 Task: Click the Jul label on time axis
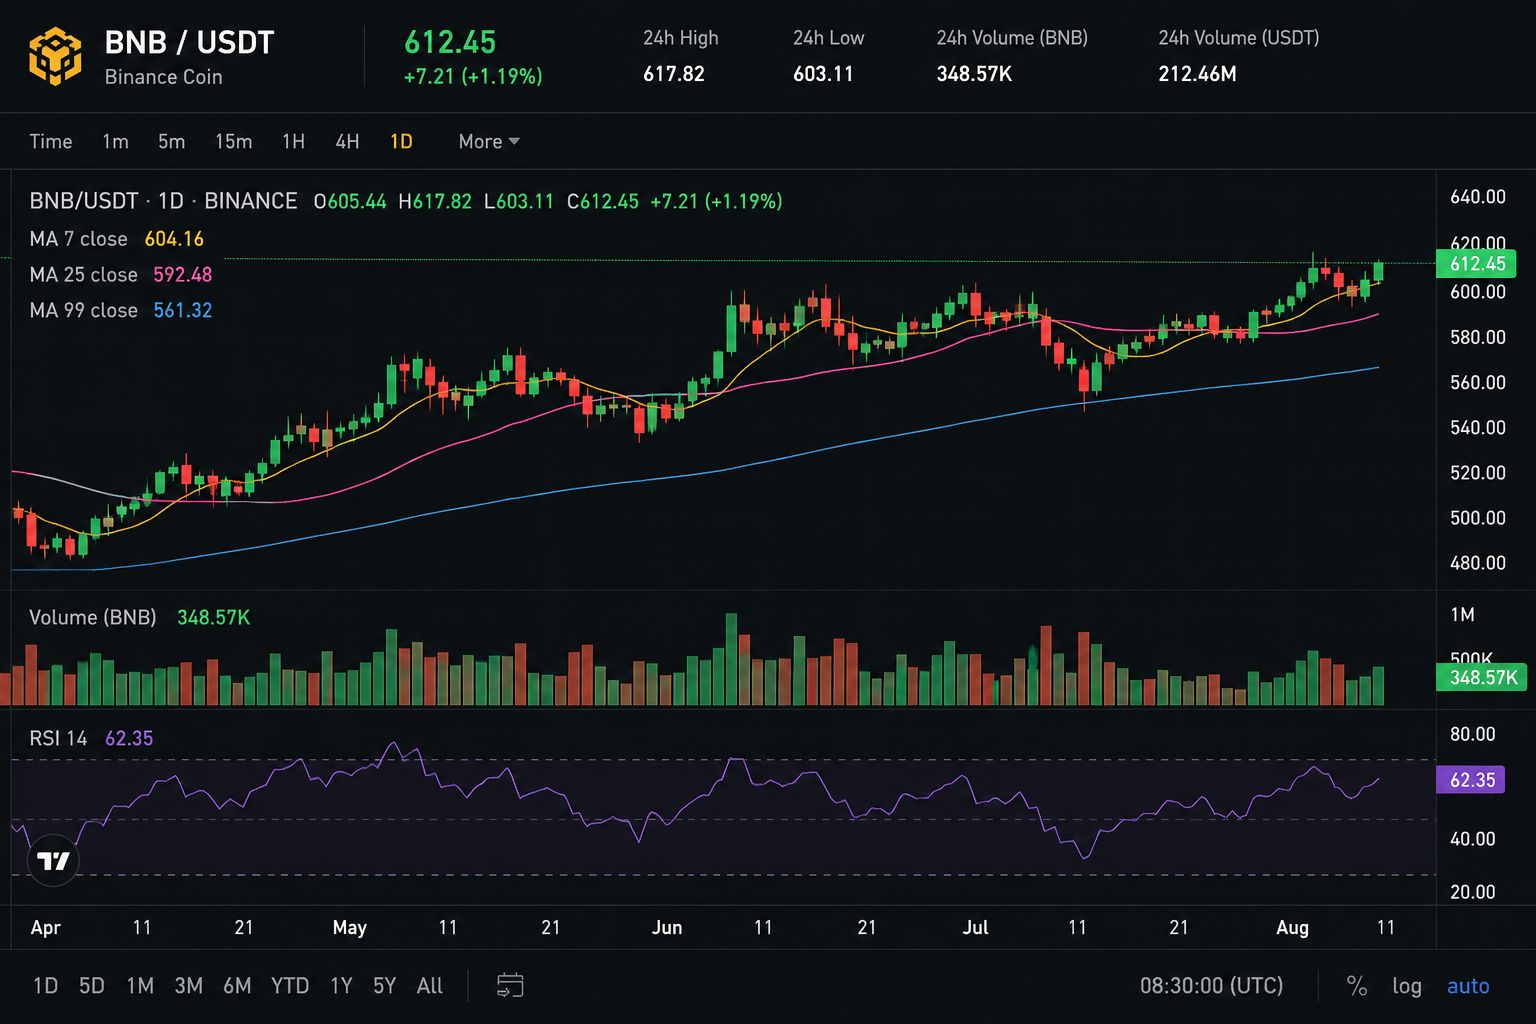pos(975,928)
